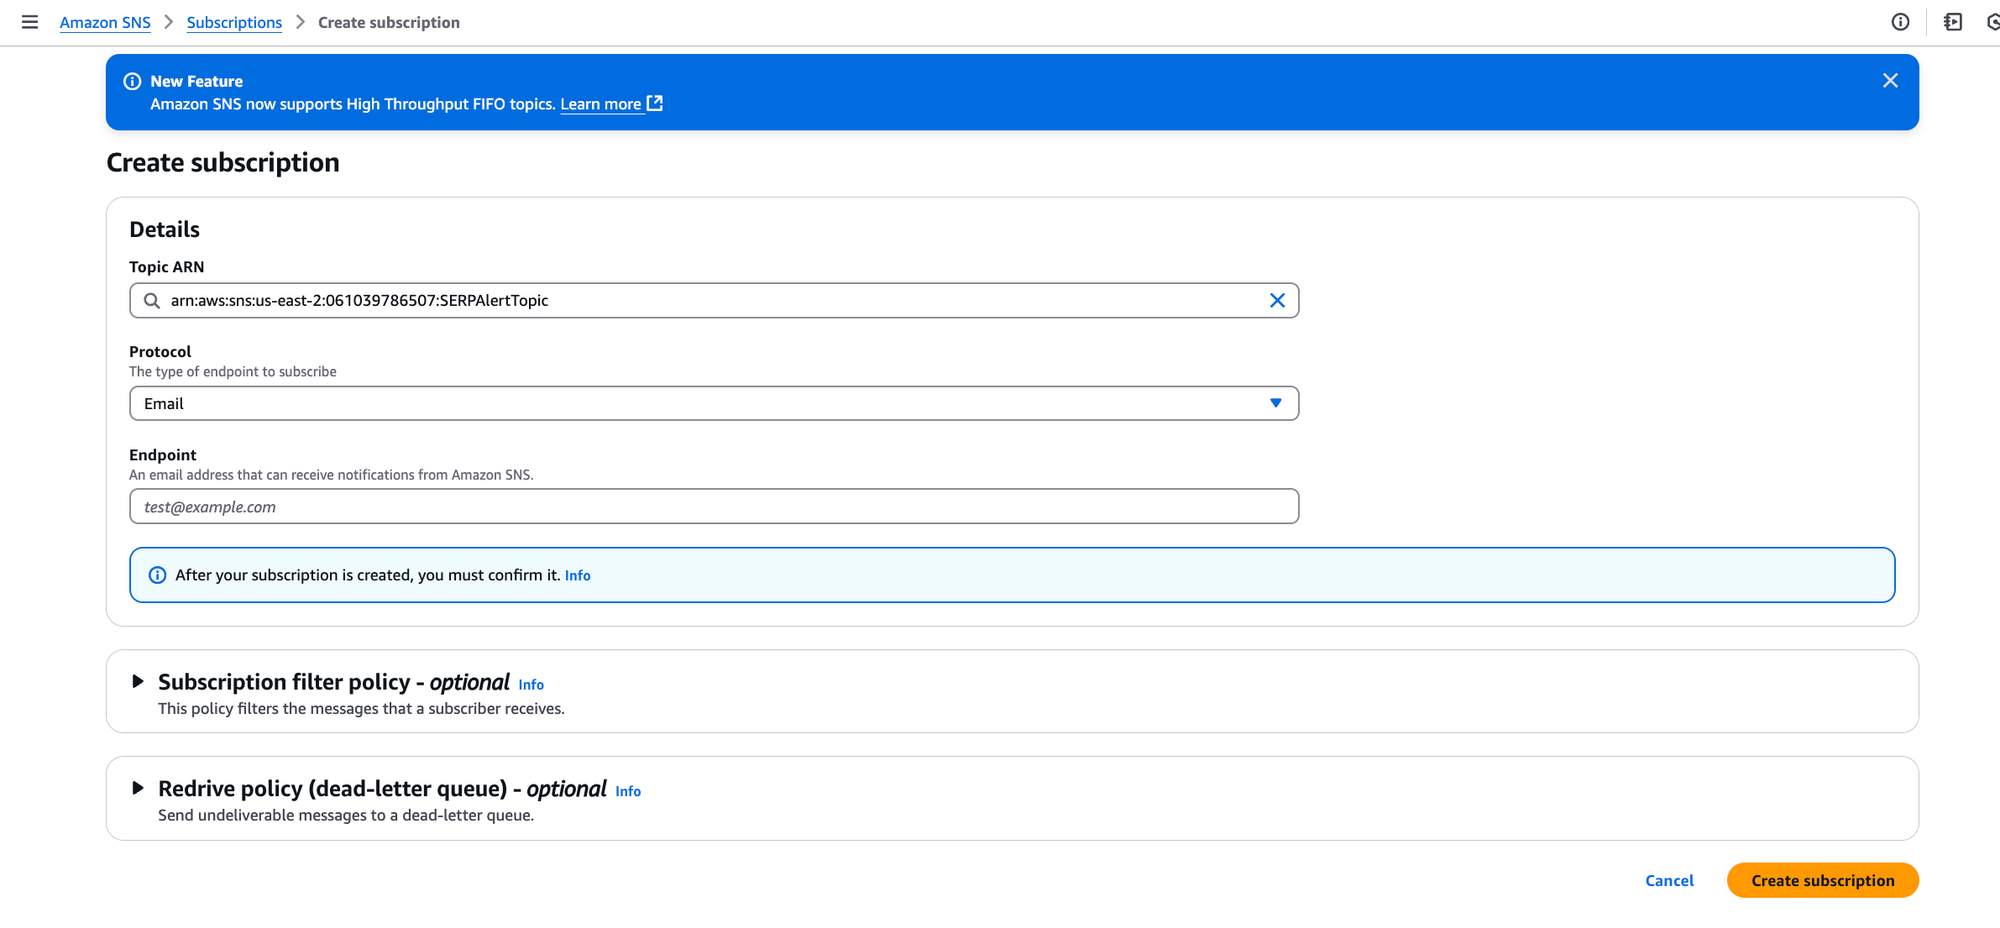This screenshot has width=2000, height=928.
Task: Click Info link next to confirmation notice
Action: point(578,575)
